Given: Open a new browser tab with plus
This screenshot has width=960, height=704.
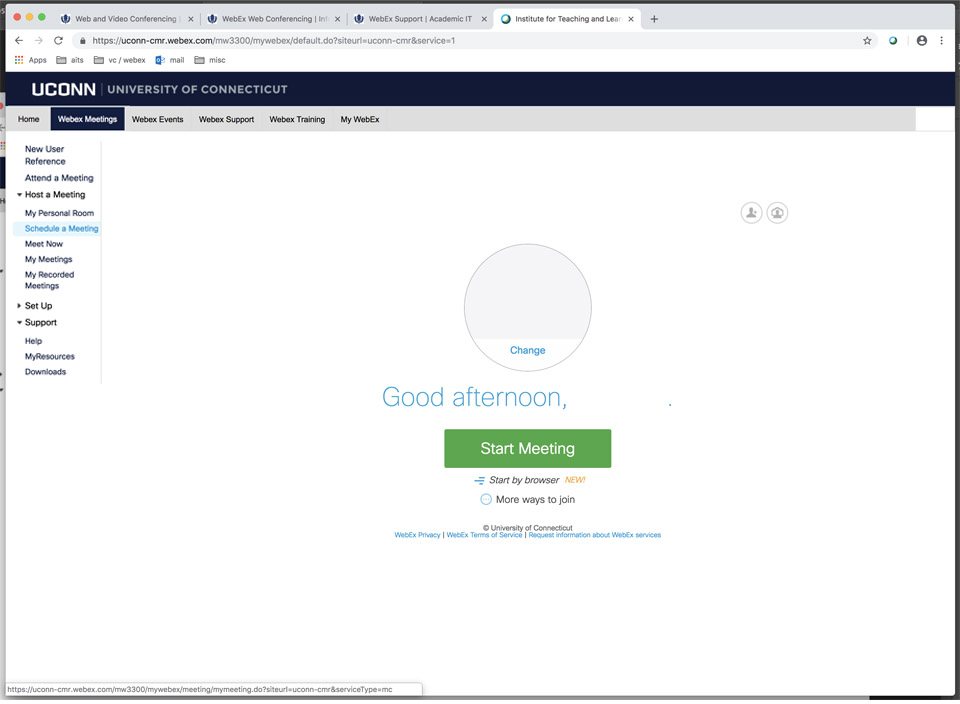Looking at the screenshot, I should (x=654, y=19).
